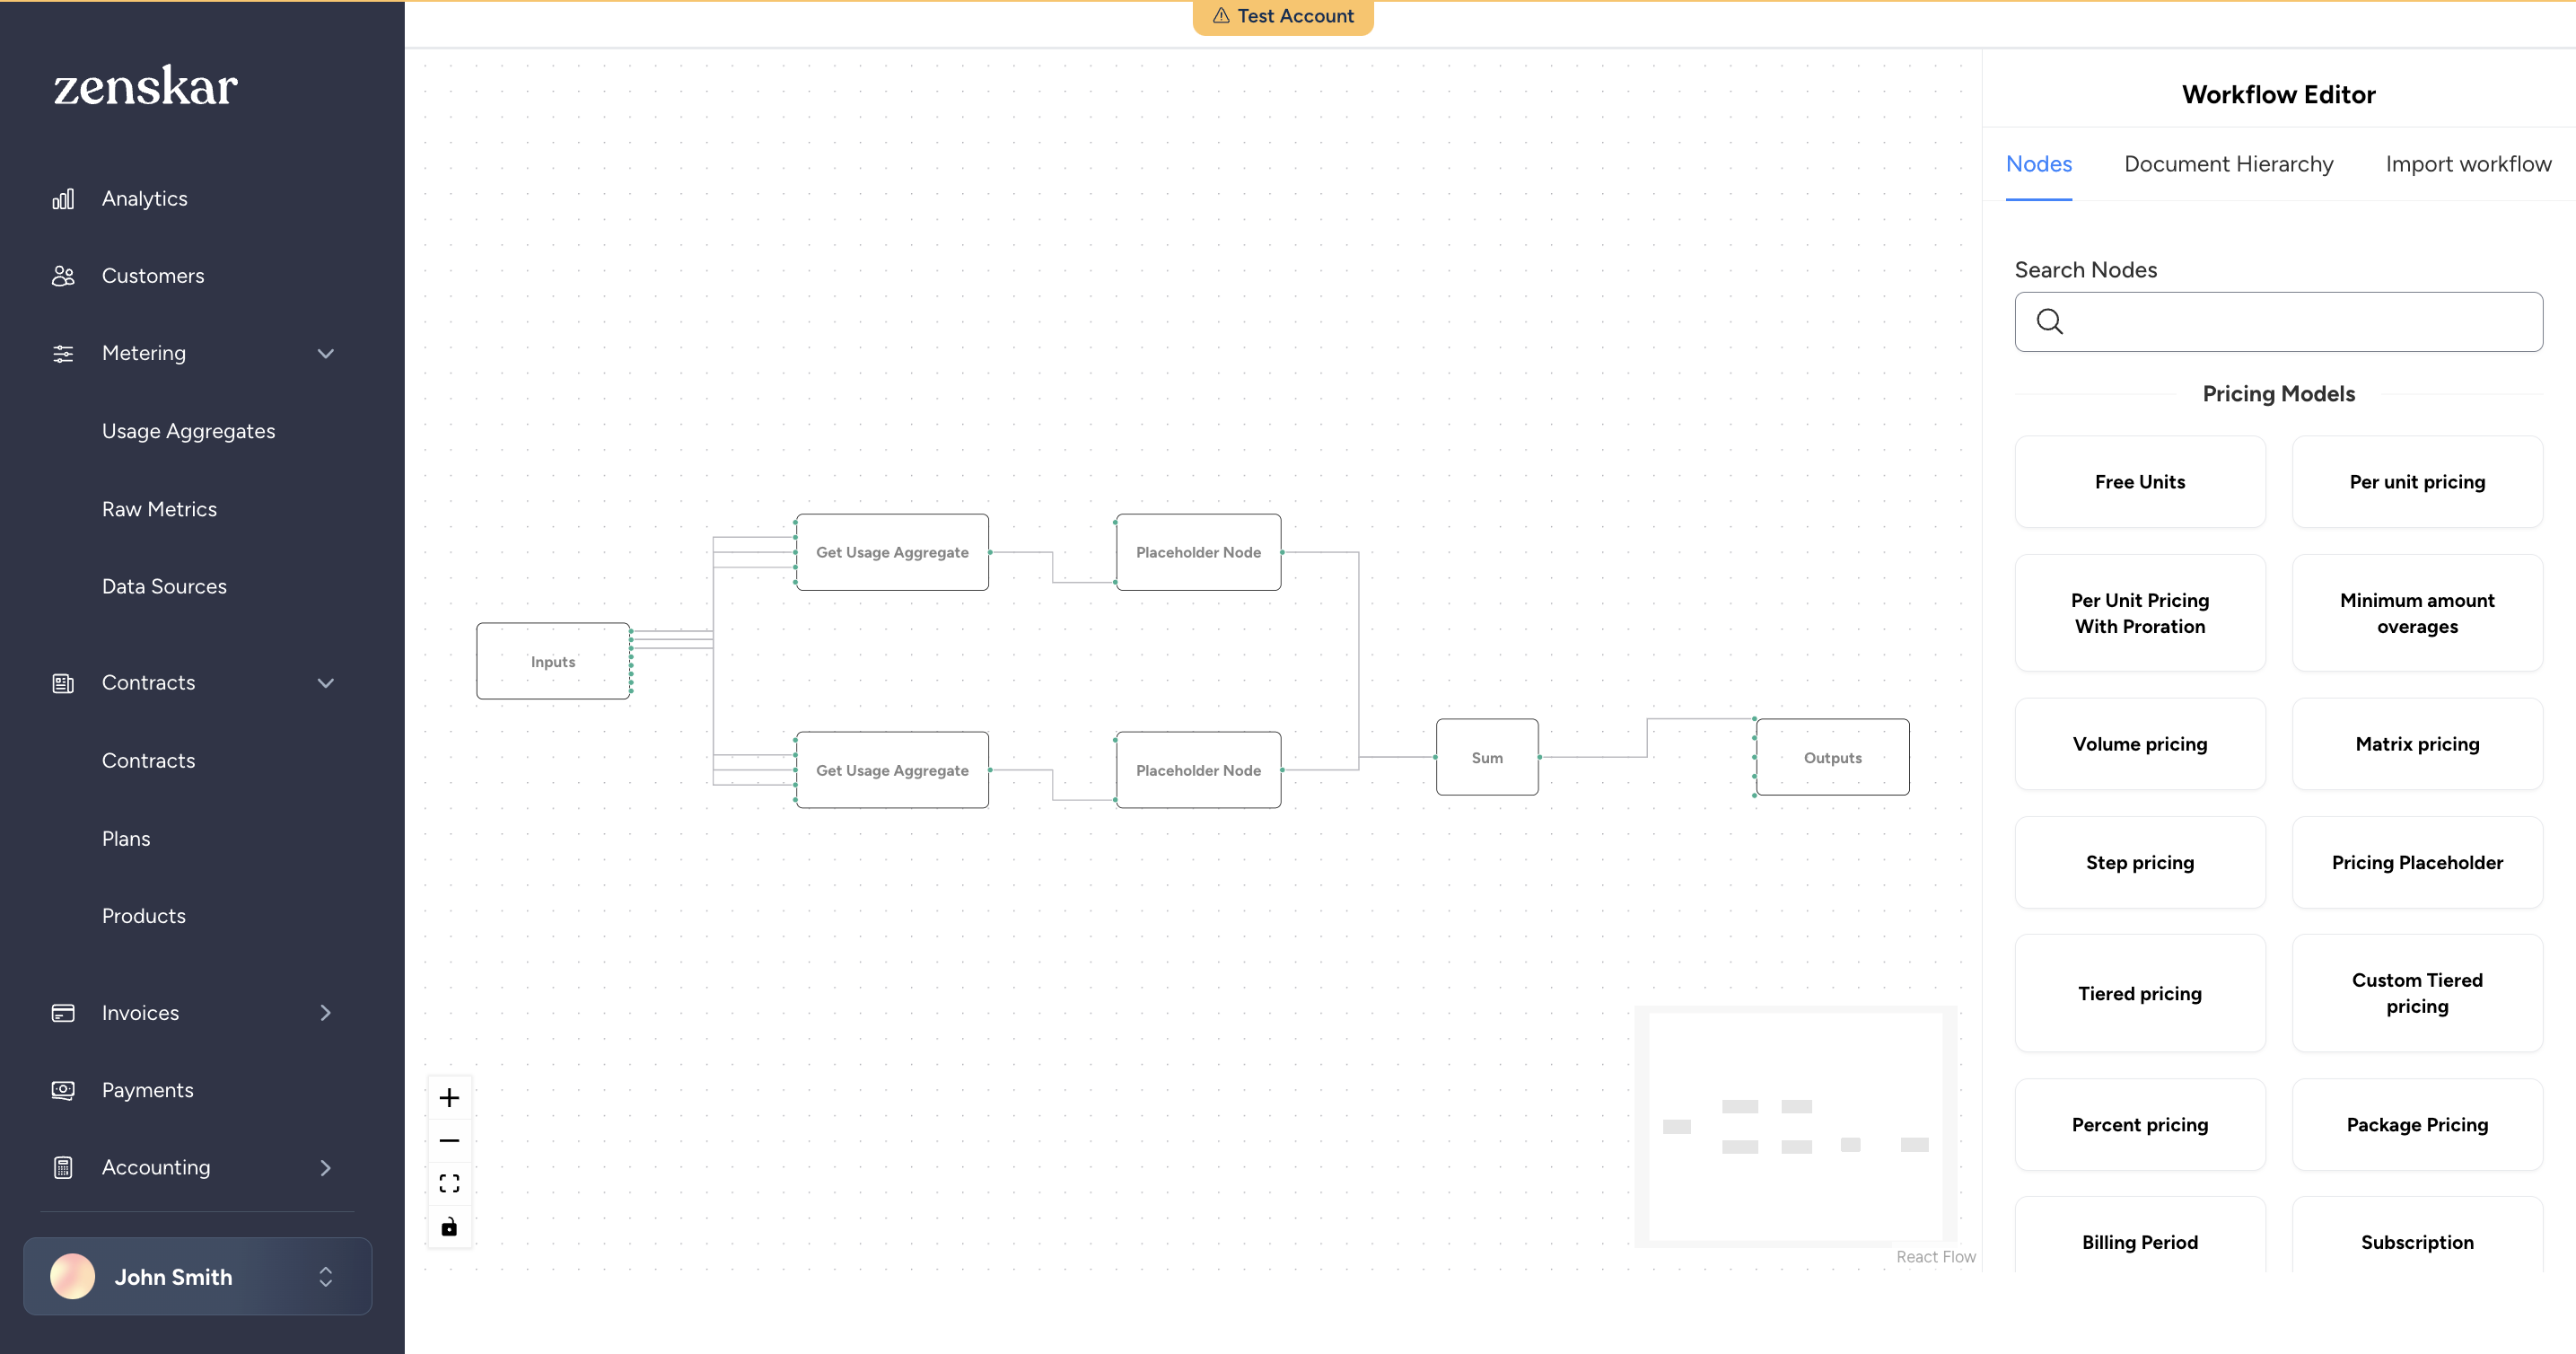Collapse the Metering section

[325, 353]
